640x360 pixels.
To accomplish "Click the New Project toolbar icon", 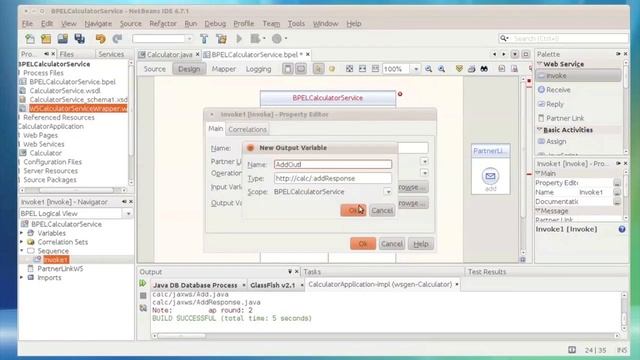I will [x=46, y=39].
